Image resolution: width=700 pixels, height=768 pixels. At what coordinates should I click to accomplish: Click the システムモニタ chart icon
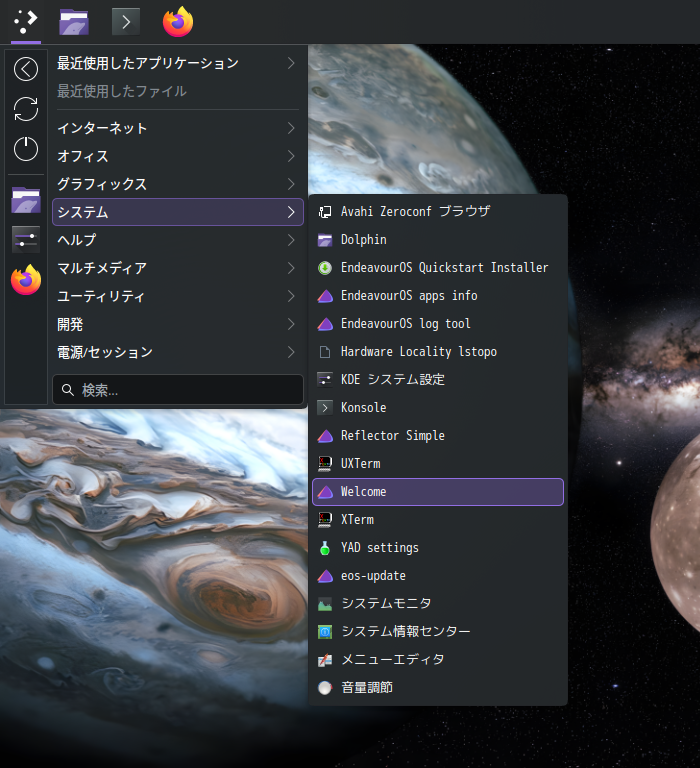[325, 604]
